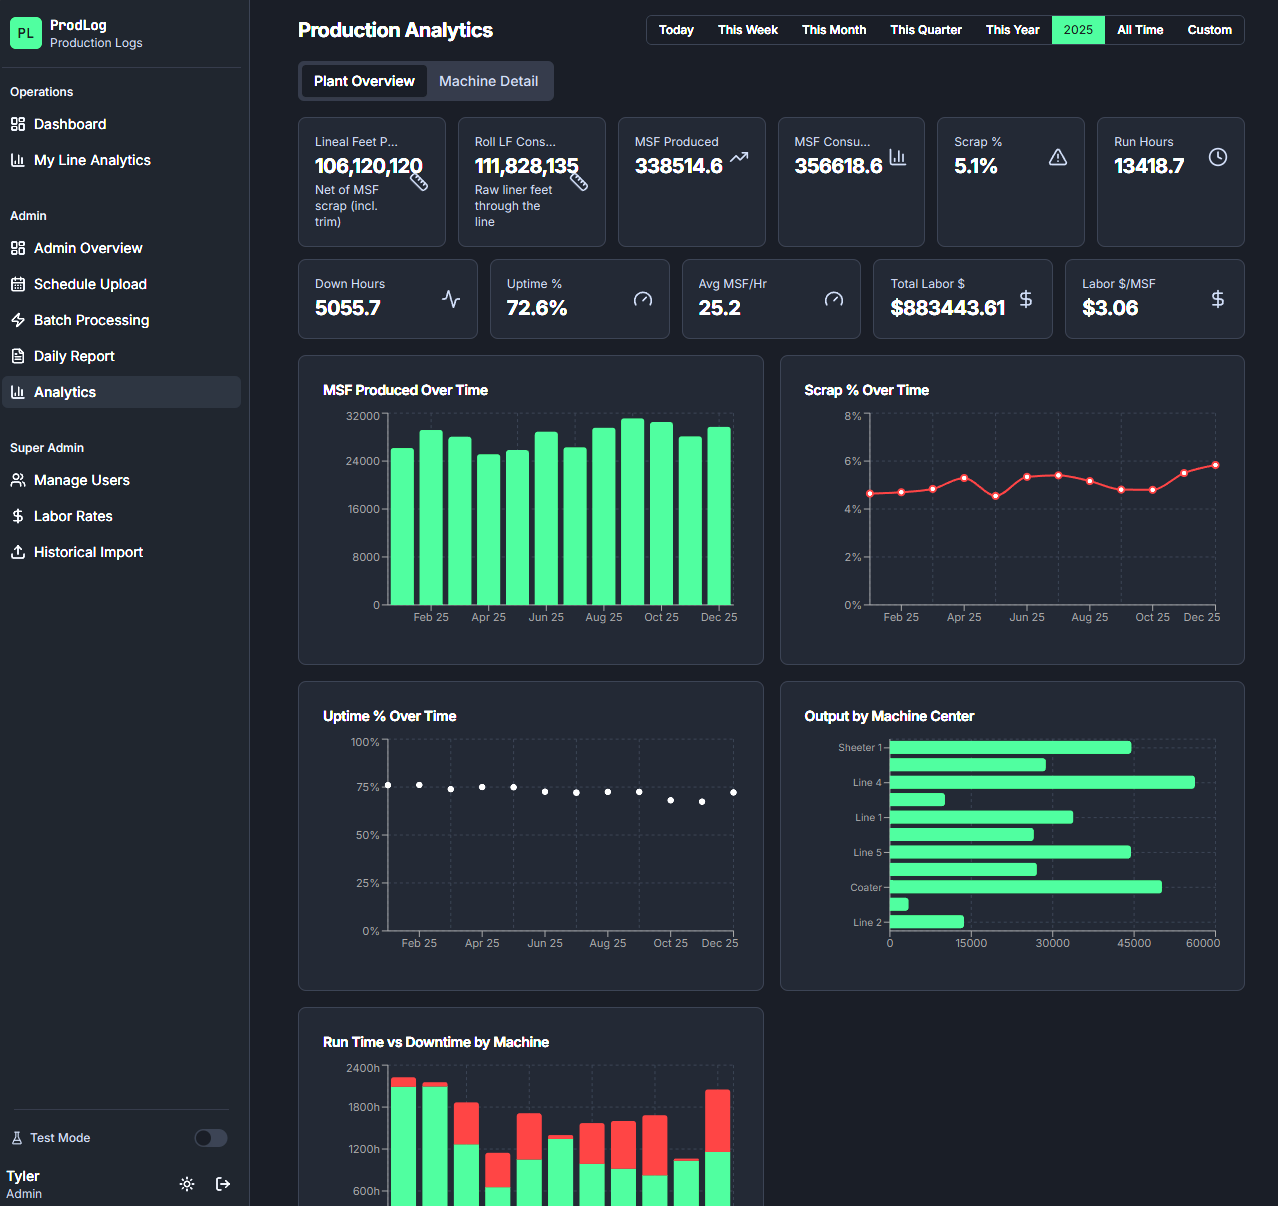
Task: Go to My Line Analytics
Action: point(121,160)
